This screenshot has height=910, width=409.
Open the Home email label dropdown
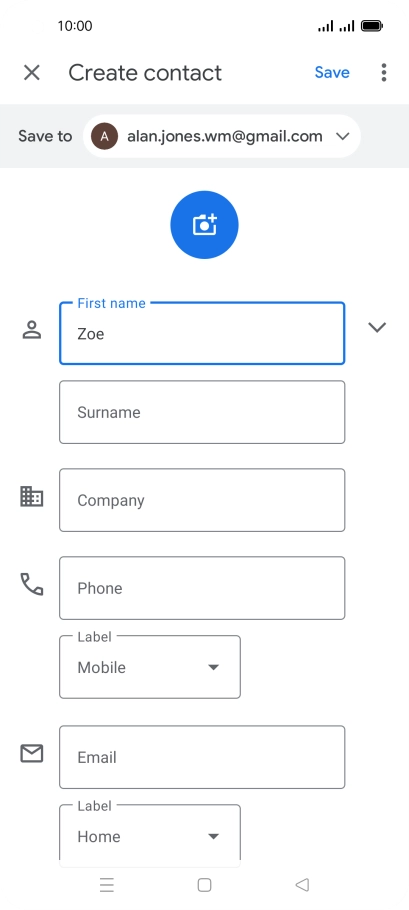point(150,833)
